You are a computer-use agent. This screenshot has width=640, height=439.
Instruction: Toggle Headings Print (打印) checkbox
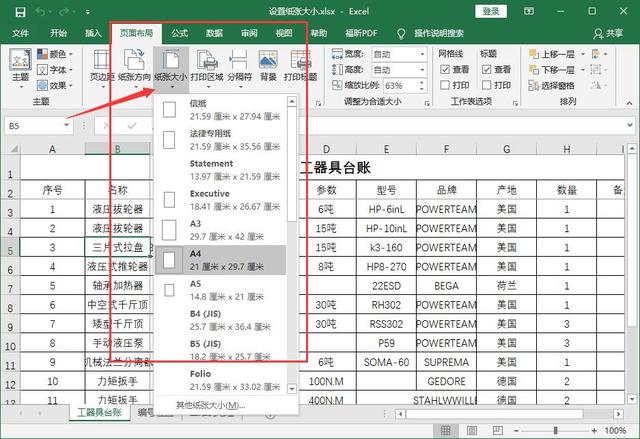[486, 85]
